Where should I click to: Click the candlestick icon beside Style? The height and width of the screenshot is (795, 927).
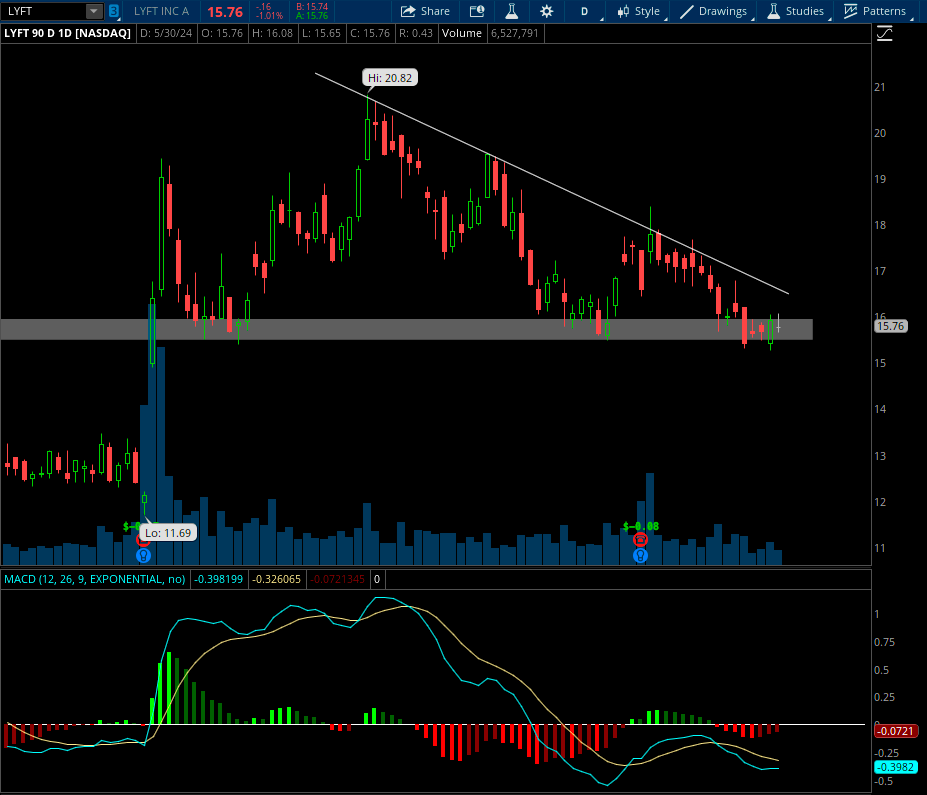(x=623, y=11)
